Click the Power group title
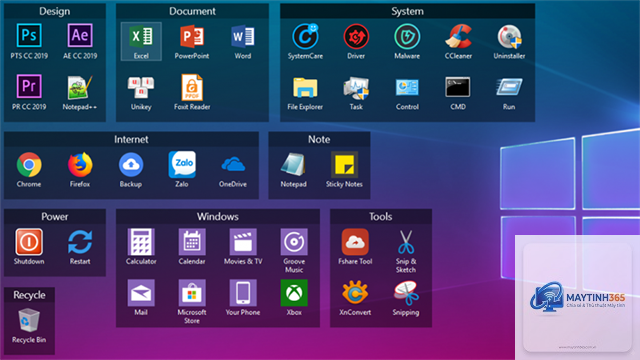The height and width of the screenshot is (360, 640). pyautogui.click(x=55, y=216)
